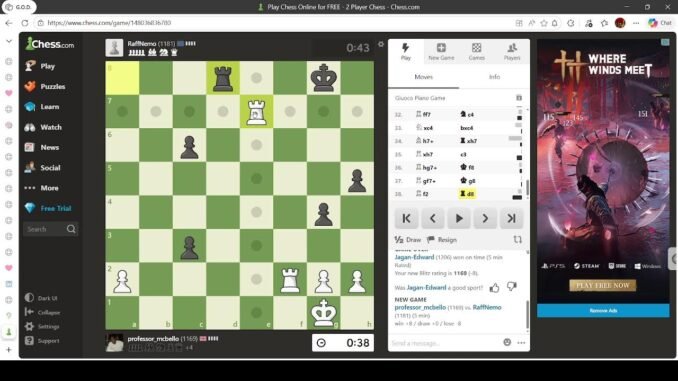Toggle the Dark UI mode
The width and height of the screenshot is (678, 381).
tap(41, 298)
